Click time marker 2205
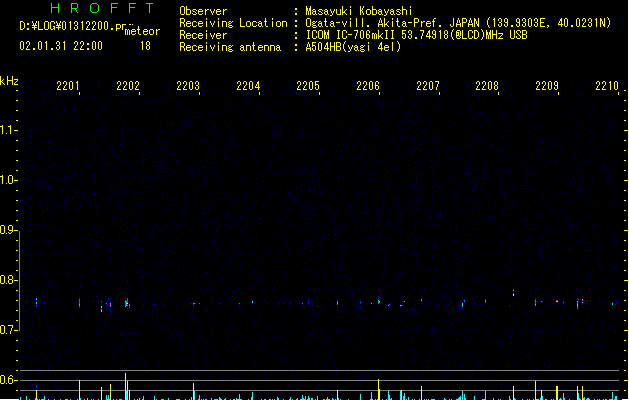 pyautogui.click(x=308, y=86)
